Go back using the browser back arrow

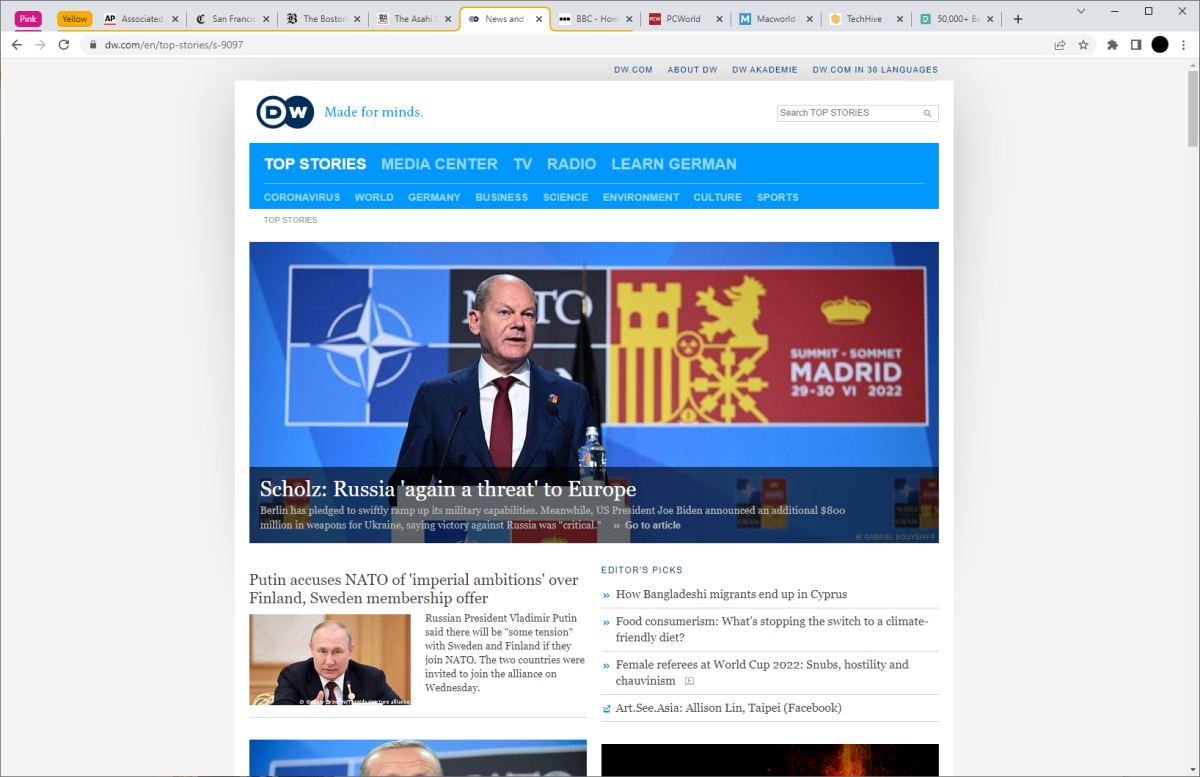coord(17,45)
